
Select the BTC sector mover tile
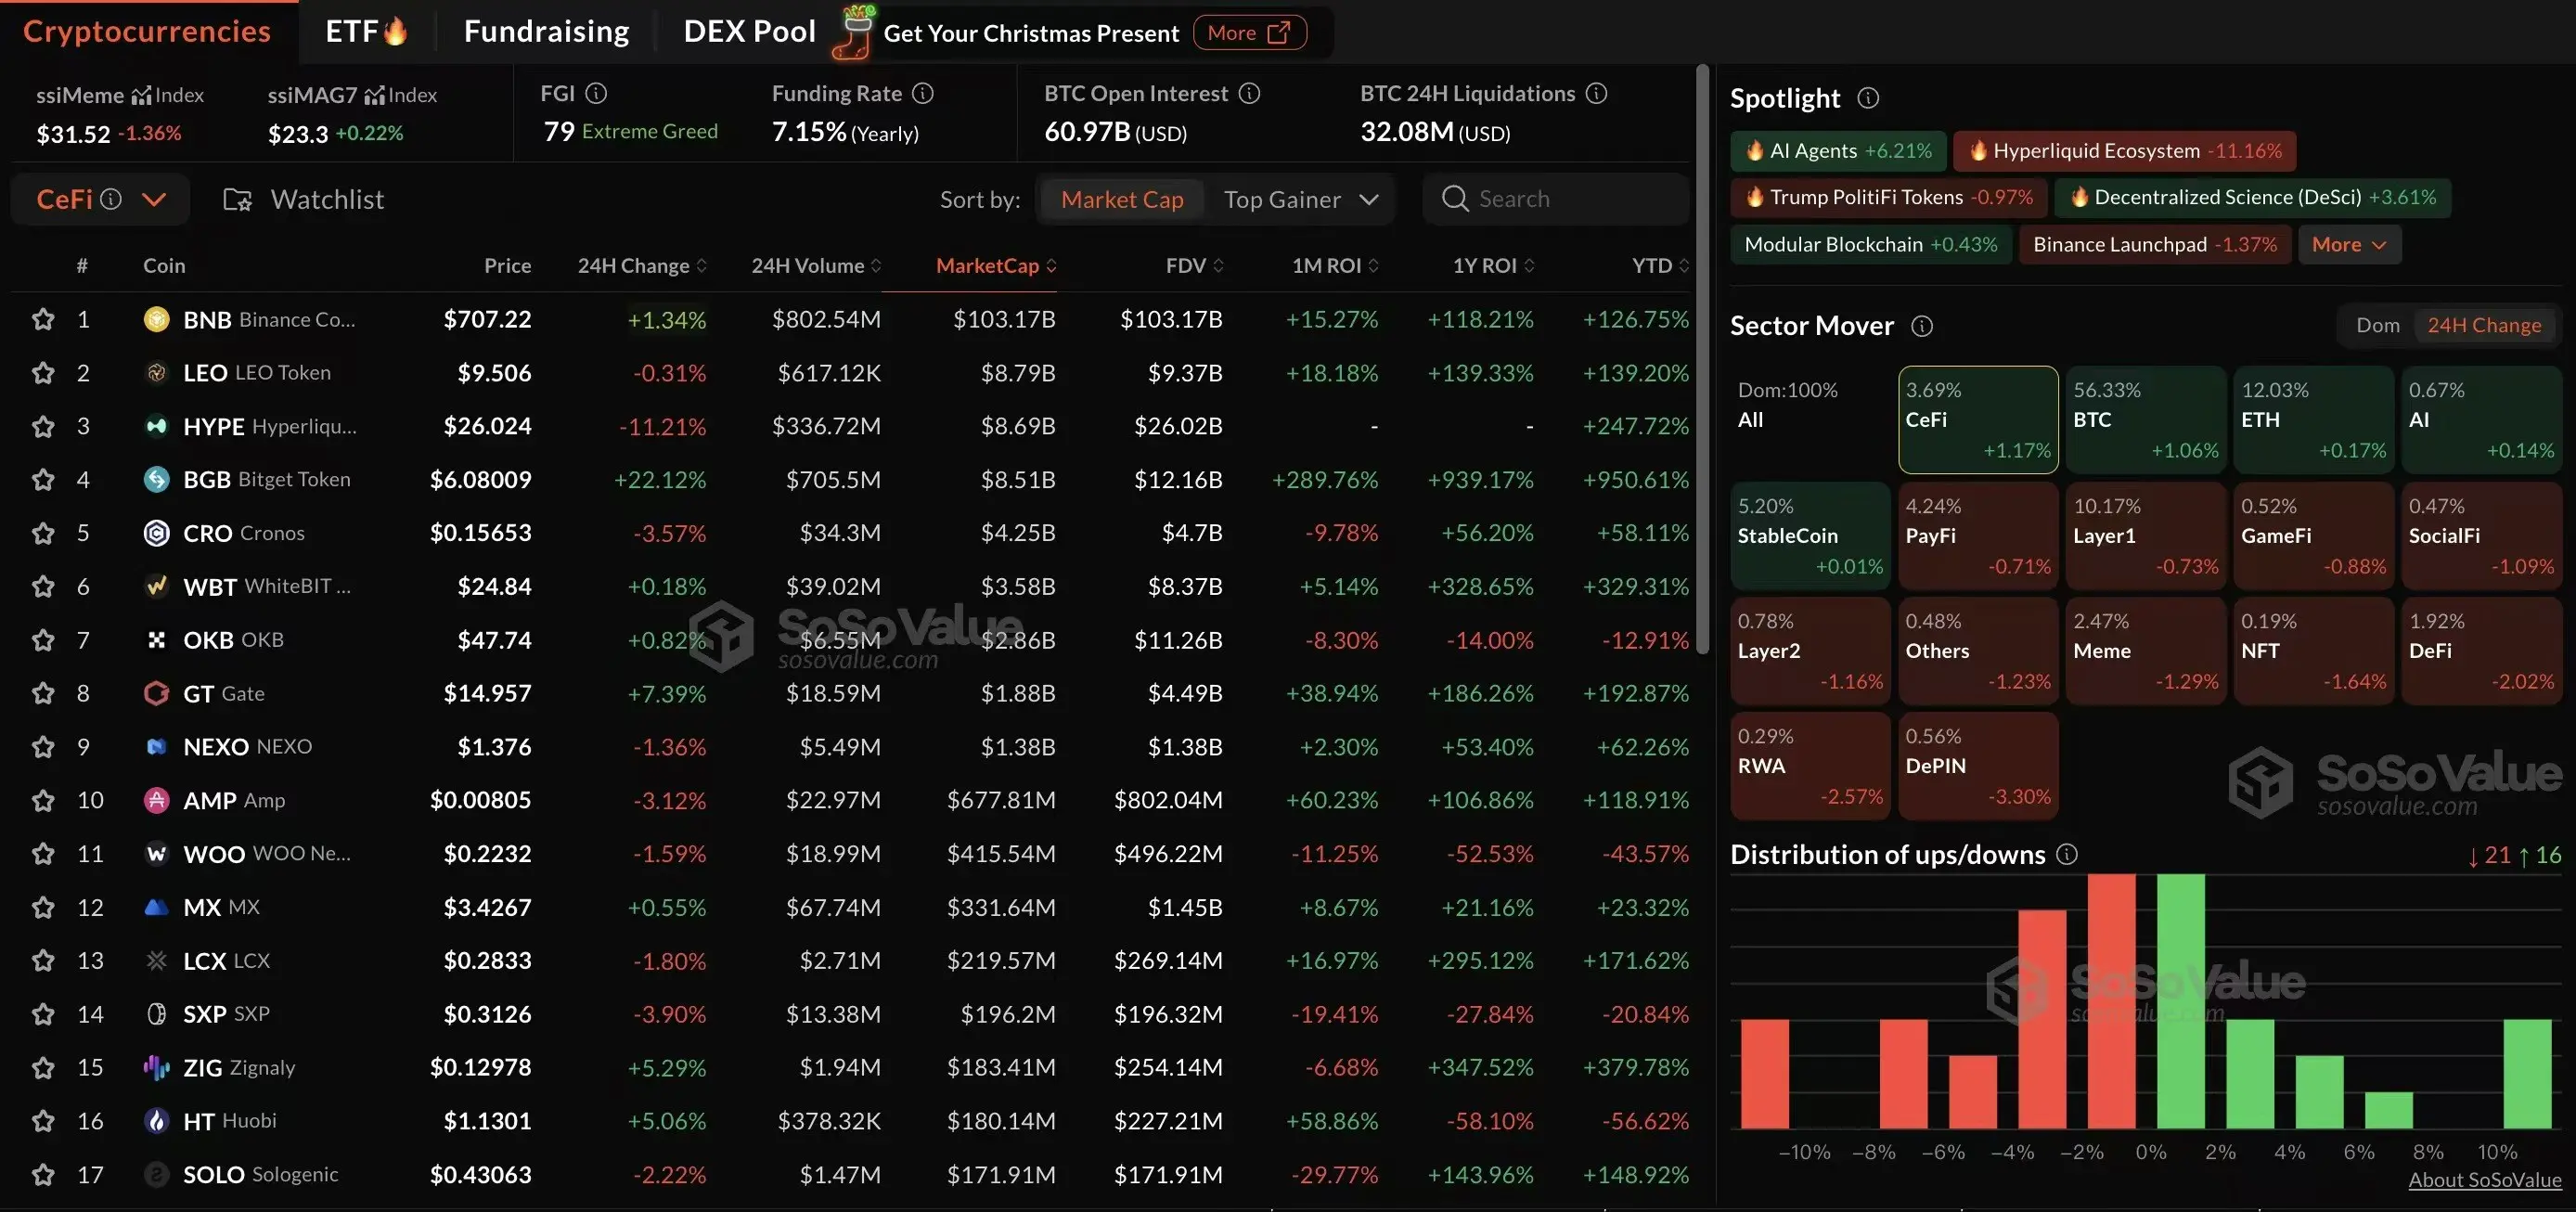pyautogui.click(x=2145, y=419)
